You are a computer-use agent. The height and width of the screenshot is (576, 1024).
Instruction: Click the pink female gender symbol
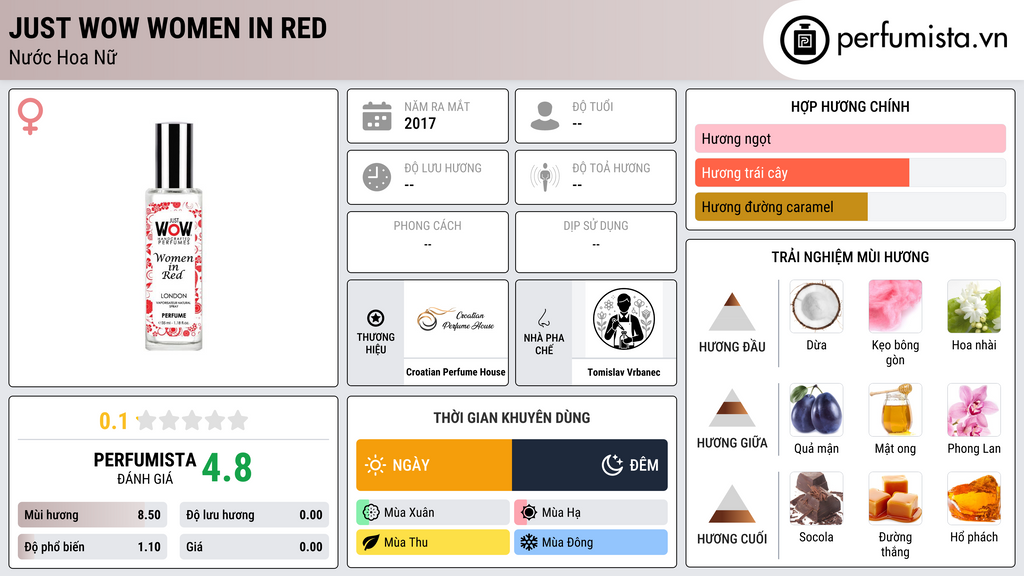point(30,116)
